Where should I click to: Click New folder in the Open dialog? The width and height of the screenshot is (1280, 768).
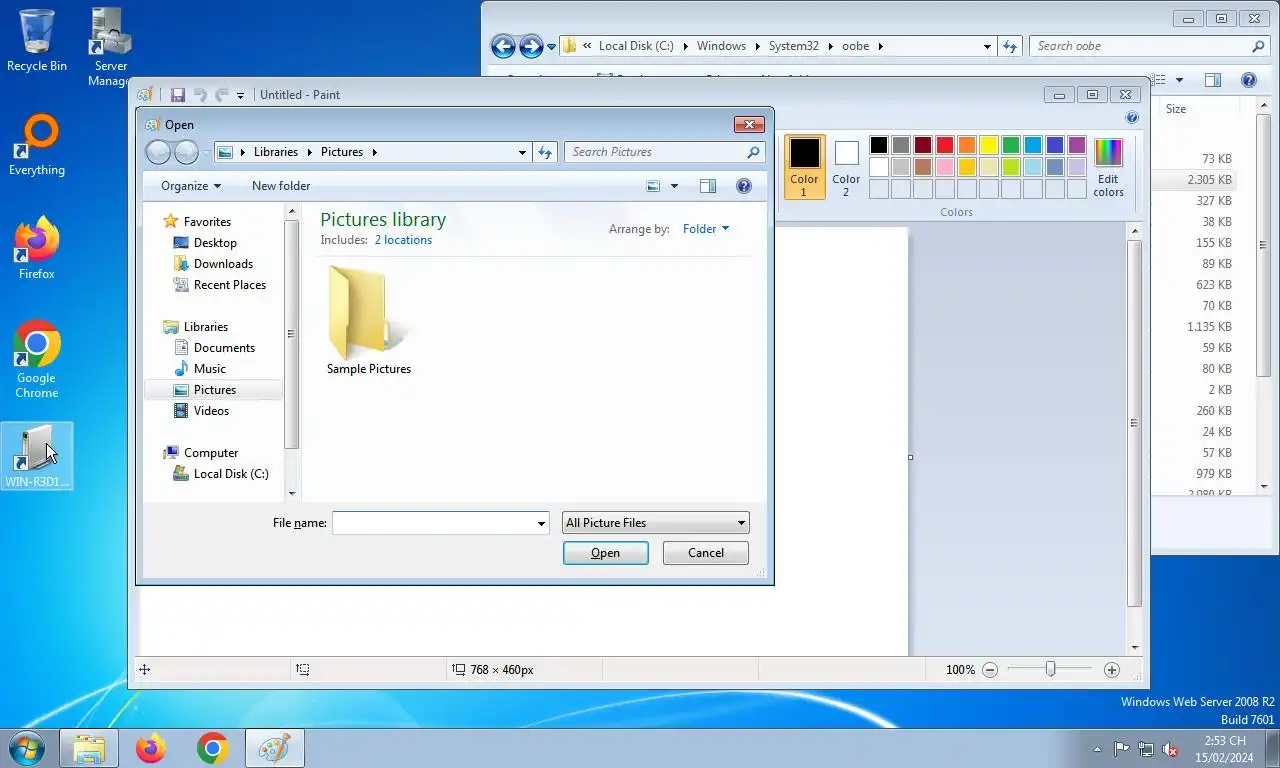pos(281,186)
